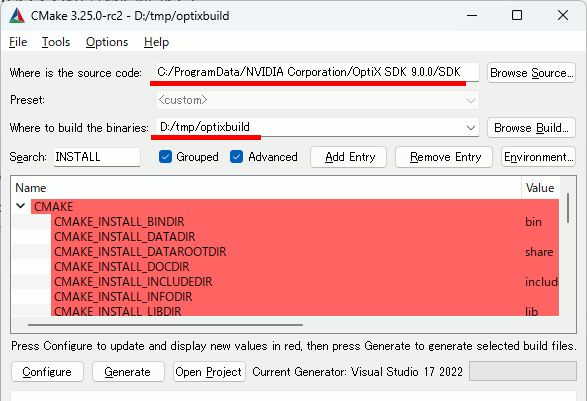Click the Add Entry button
The height and width of the screenshot is (401, 587).
pos(349,157)
